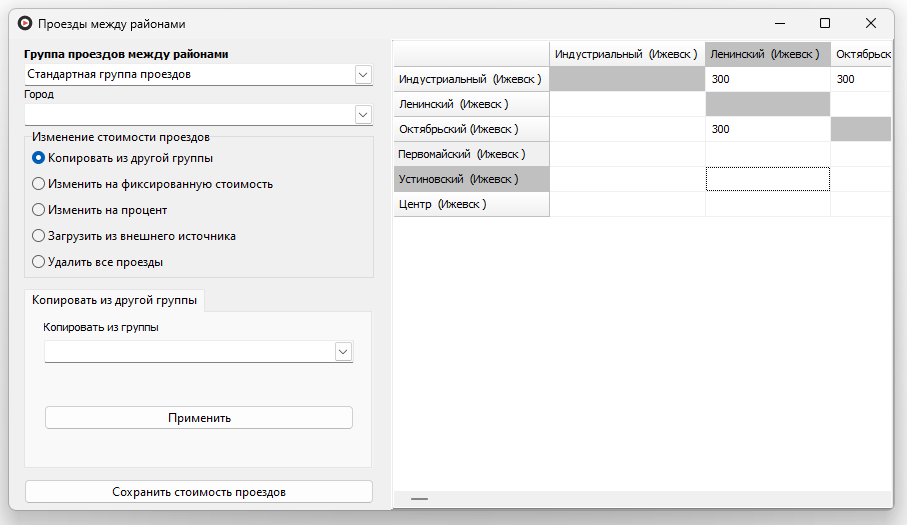Select the 'Центр (Ижевск)' row header
This screenshot has width=907, height=525.
(x=471, y=204)
